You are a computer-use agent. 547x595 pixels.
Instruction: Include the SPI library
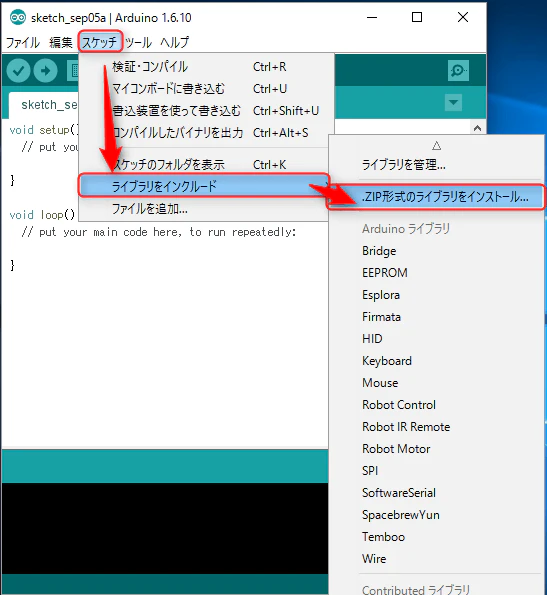(436, 471)
